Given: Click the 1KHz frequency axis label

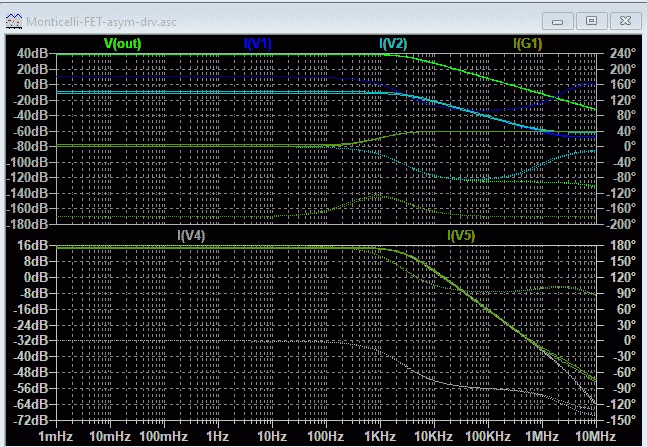Looking at the screenshot, I should tap(380, 436).
